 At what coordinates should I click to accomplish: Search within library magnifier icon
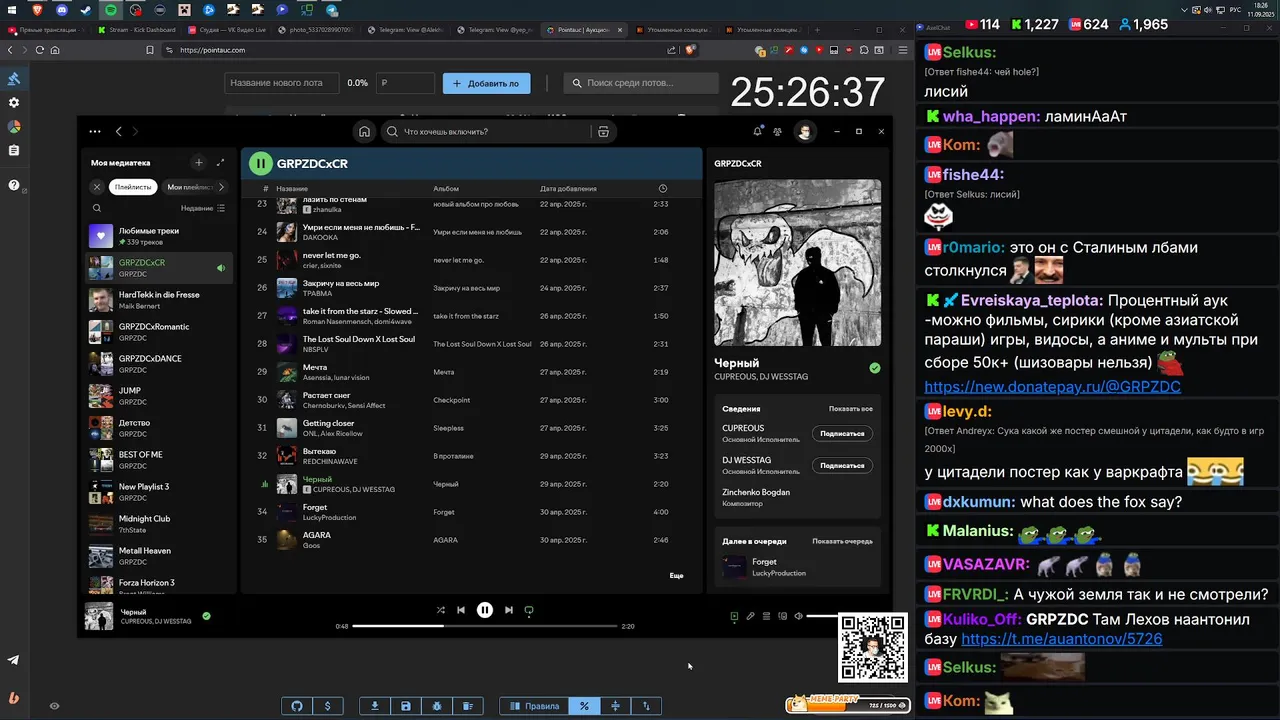(97, 208)
